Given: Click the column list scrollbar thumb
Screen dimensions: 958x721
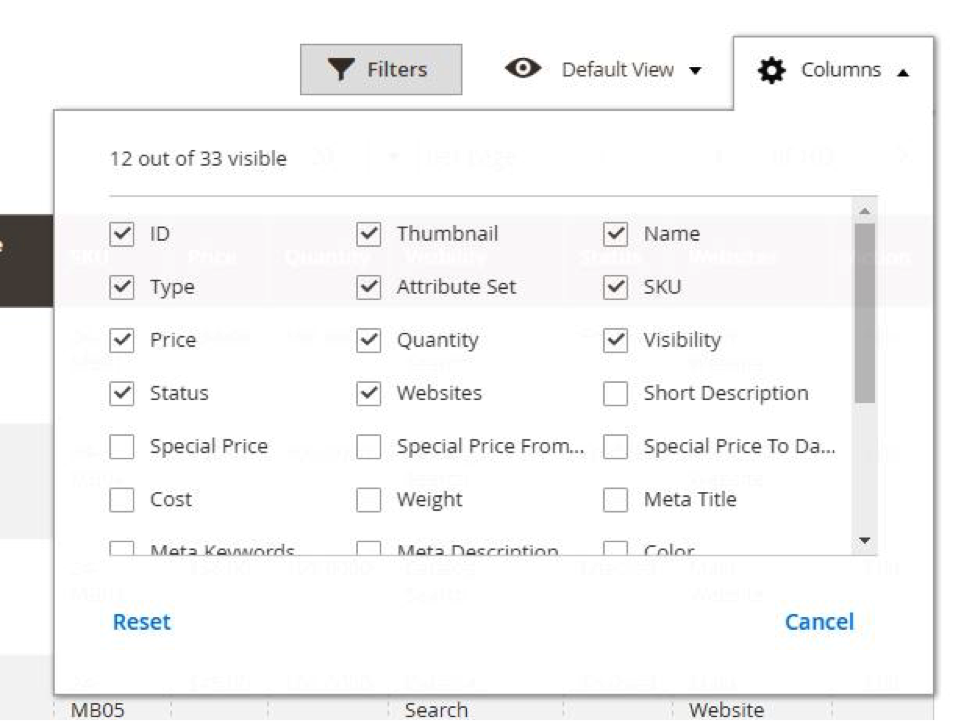Looking at the screenshot, I should click(x=865, y=310).
